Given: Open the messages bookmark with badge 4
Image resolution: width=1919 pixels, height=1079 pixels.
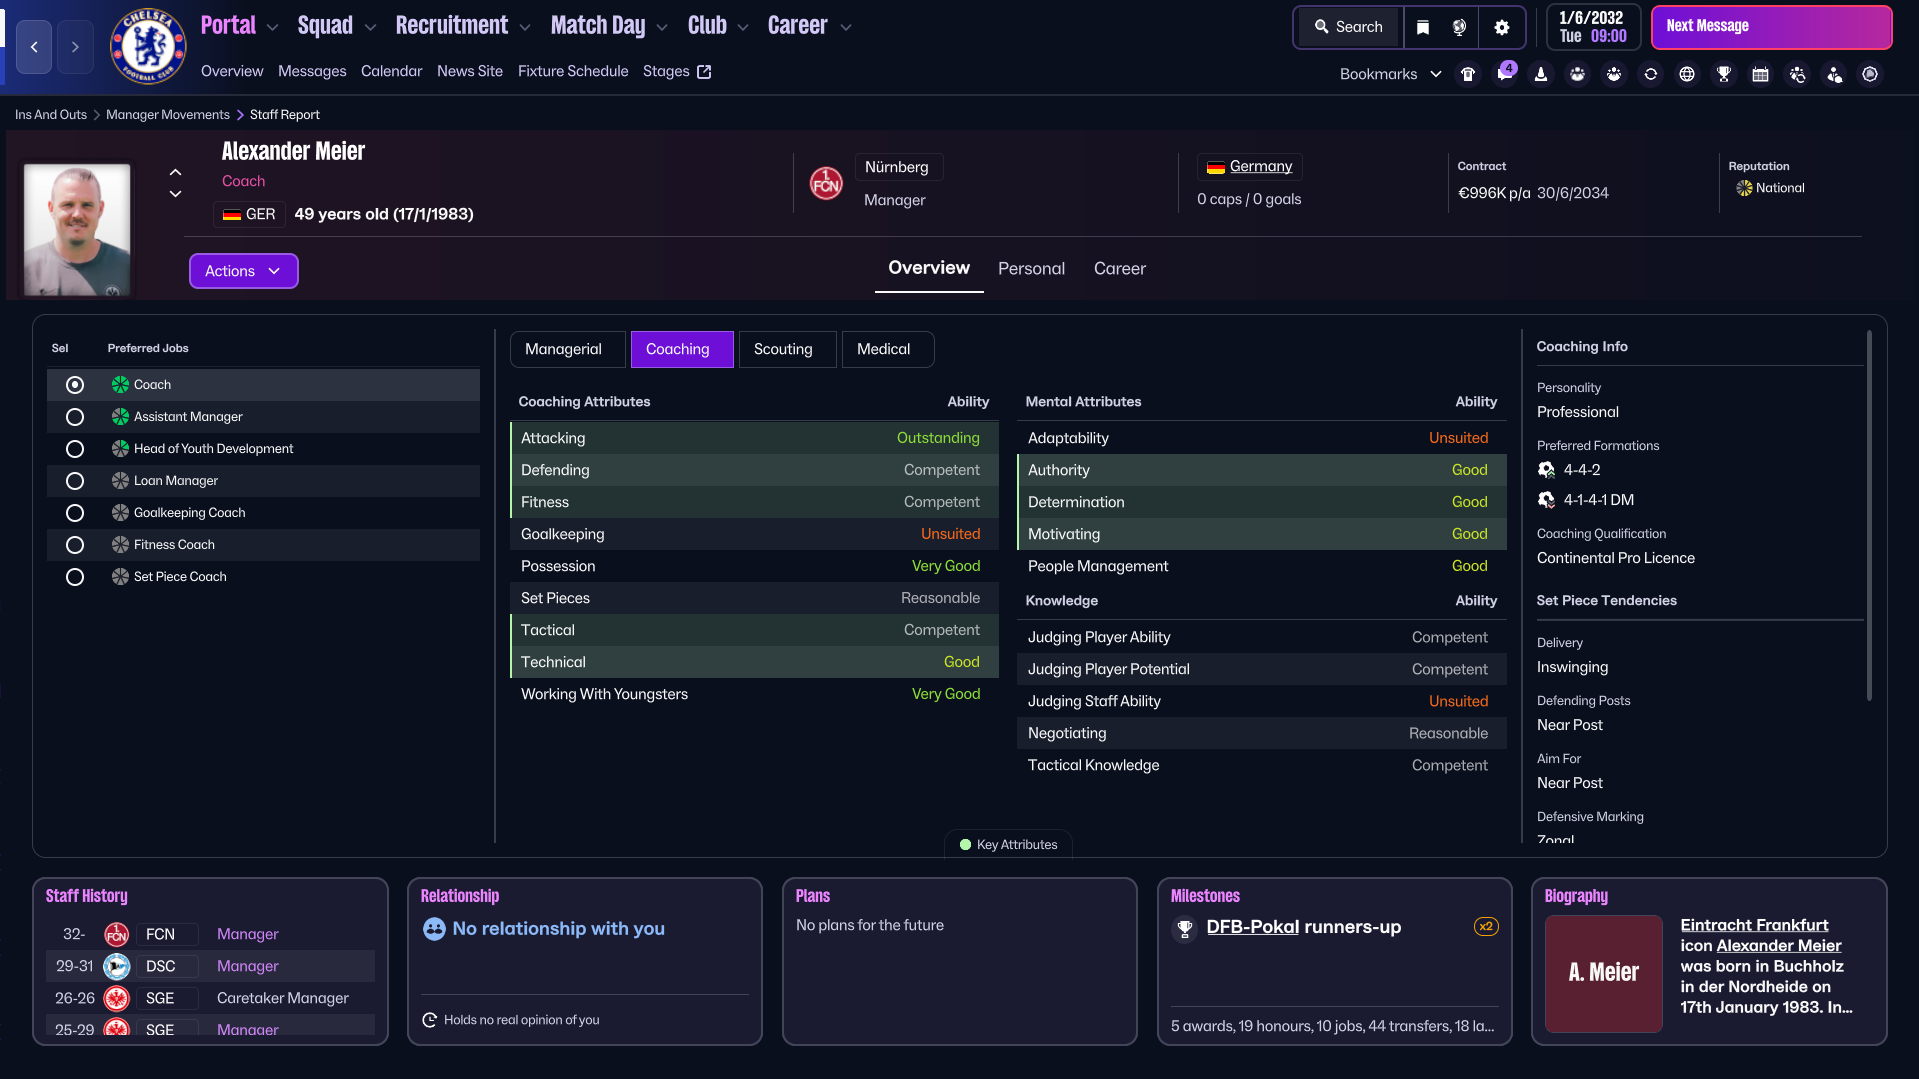Looking at the screenshot, I should click(1505, 73).
